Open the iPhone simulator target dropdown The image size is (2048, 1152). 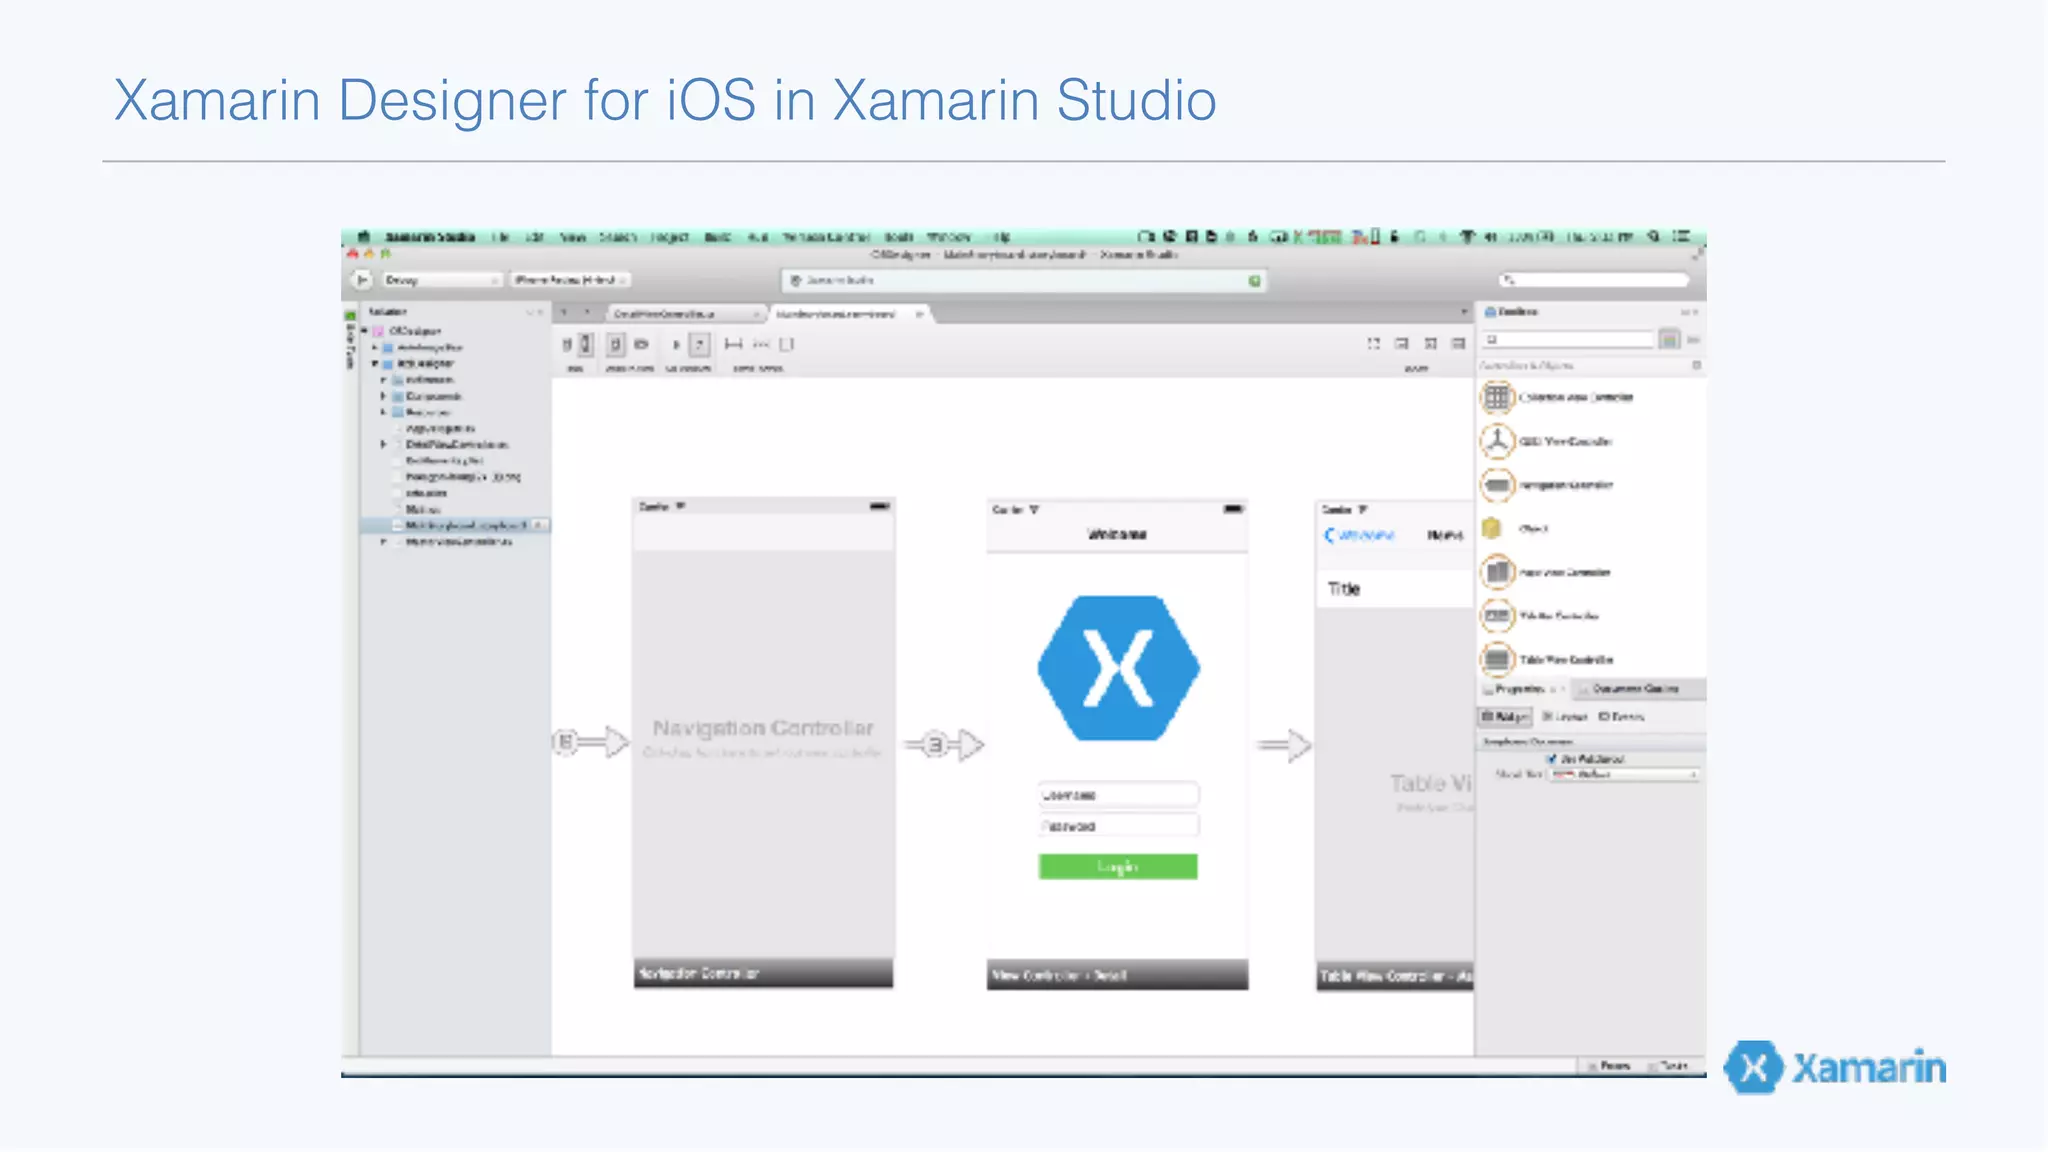click(x=570, y=280)
